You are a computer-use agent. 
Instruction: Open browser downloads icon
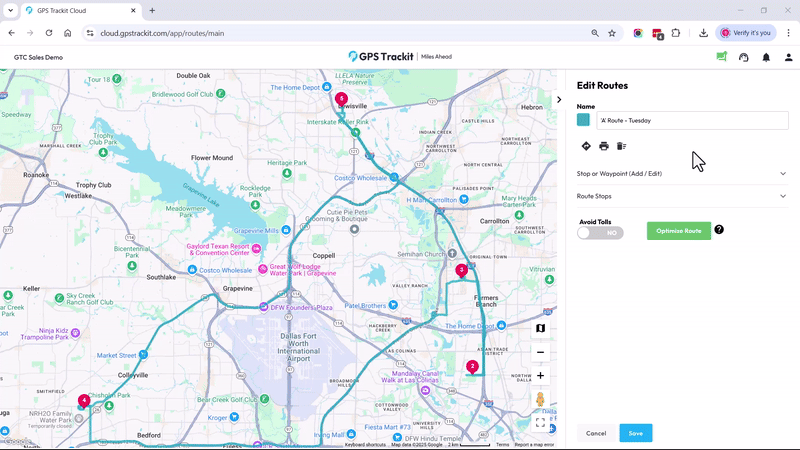703,33
